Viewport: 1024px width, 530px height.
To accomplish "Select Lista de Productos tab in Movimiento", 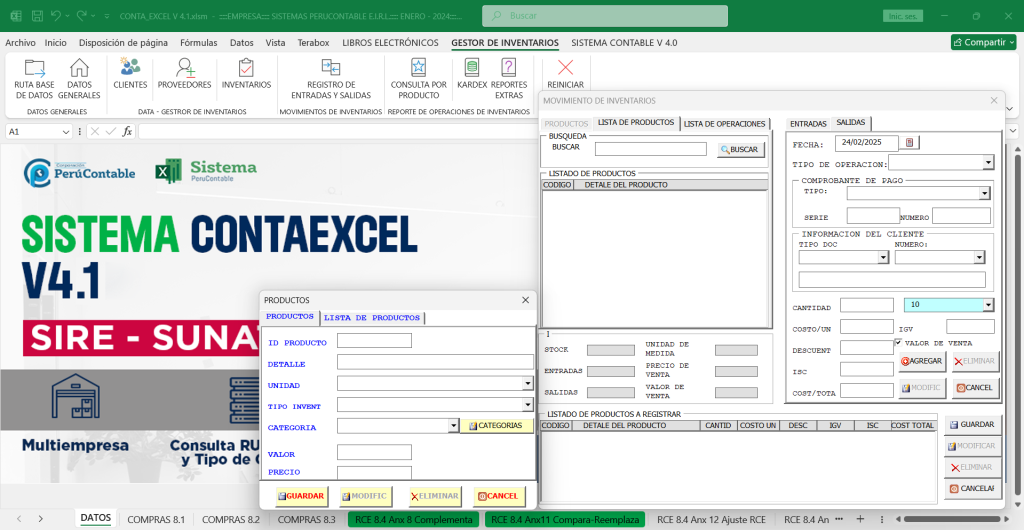I will pyautogui.click(x=635, y=123).
